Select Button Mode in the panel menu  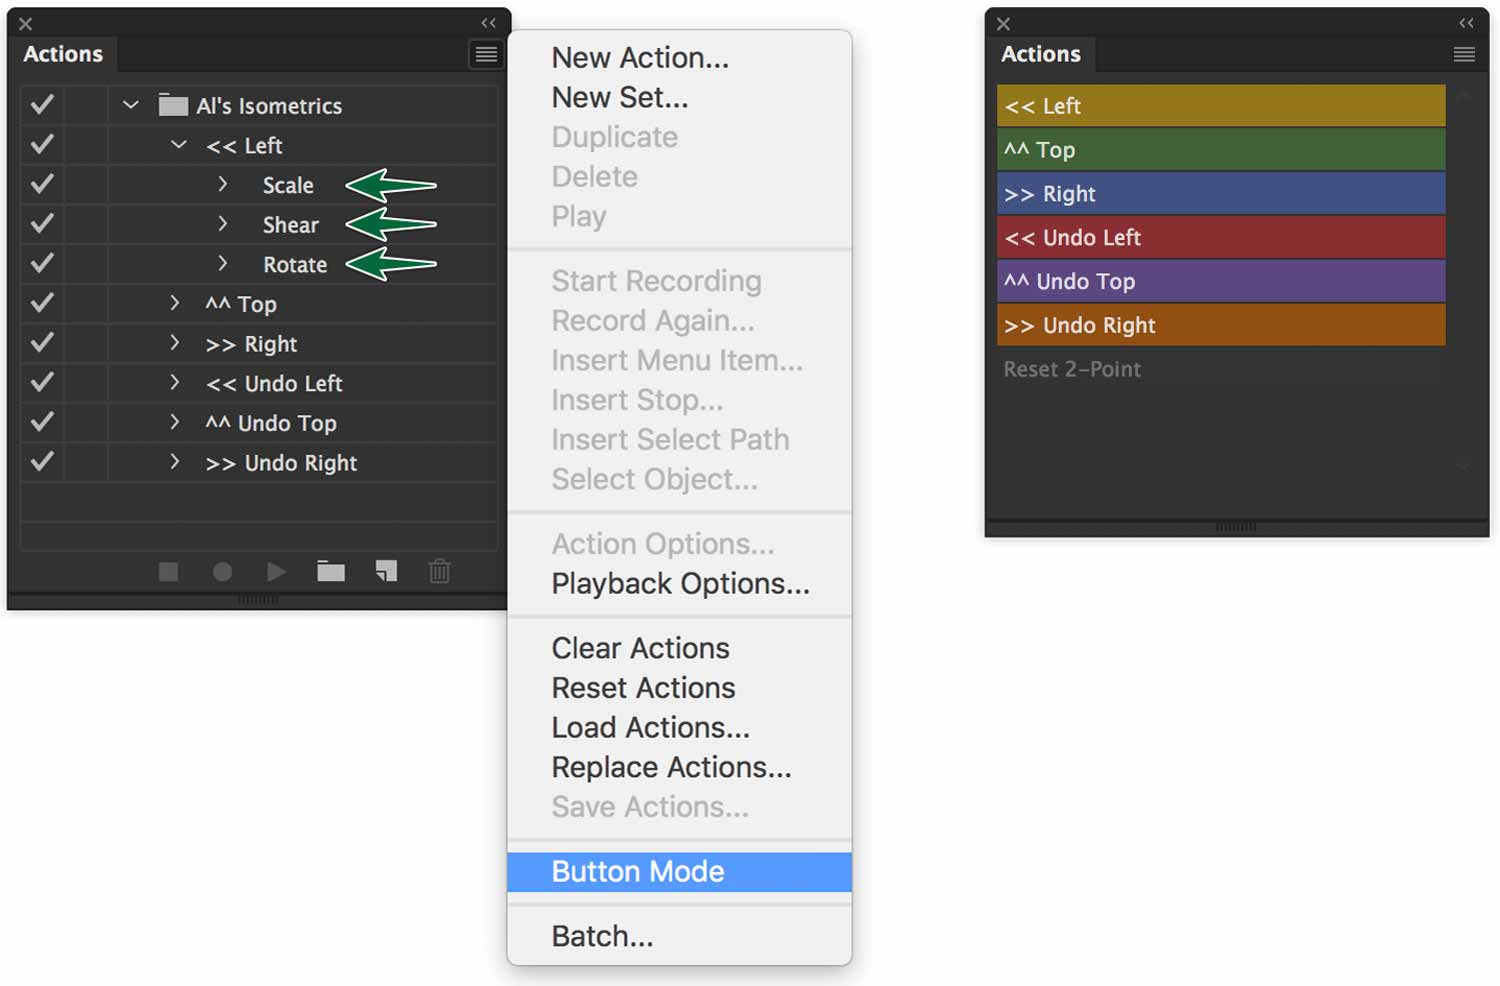[680, 872]
